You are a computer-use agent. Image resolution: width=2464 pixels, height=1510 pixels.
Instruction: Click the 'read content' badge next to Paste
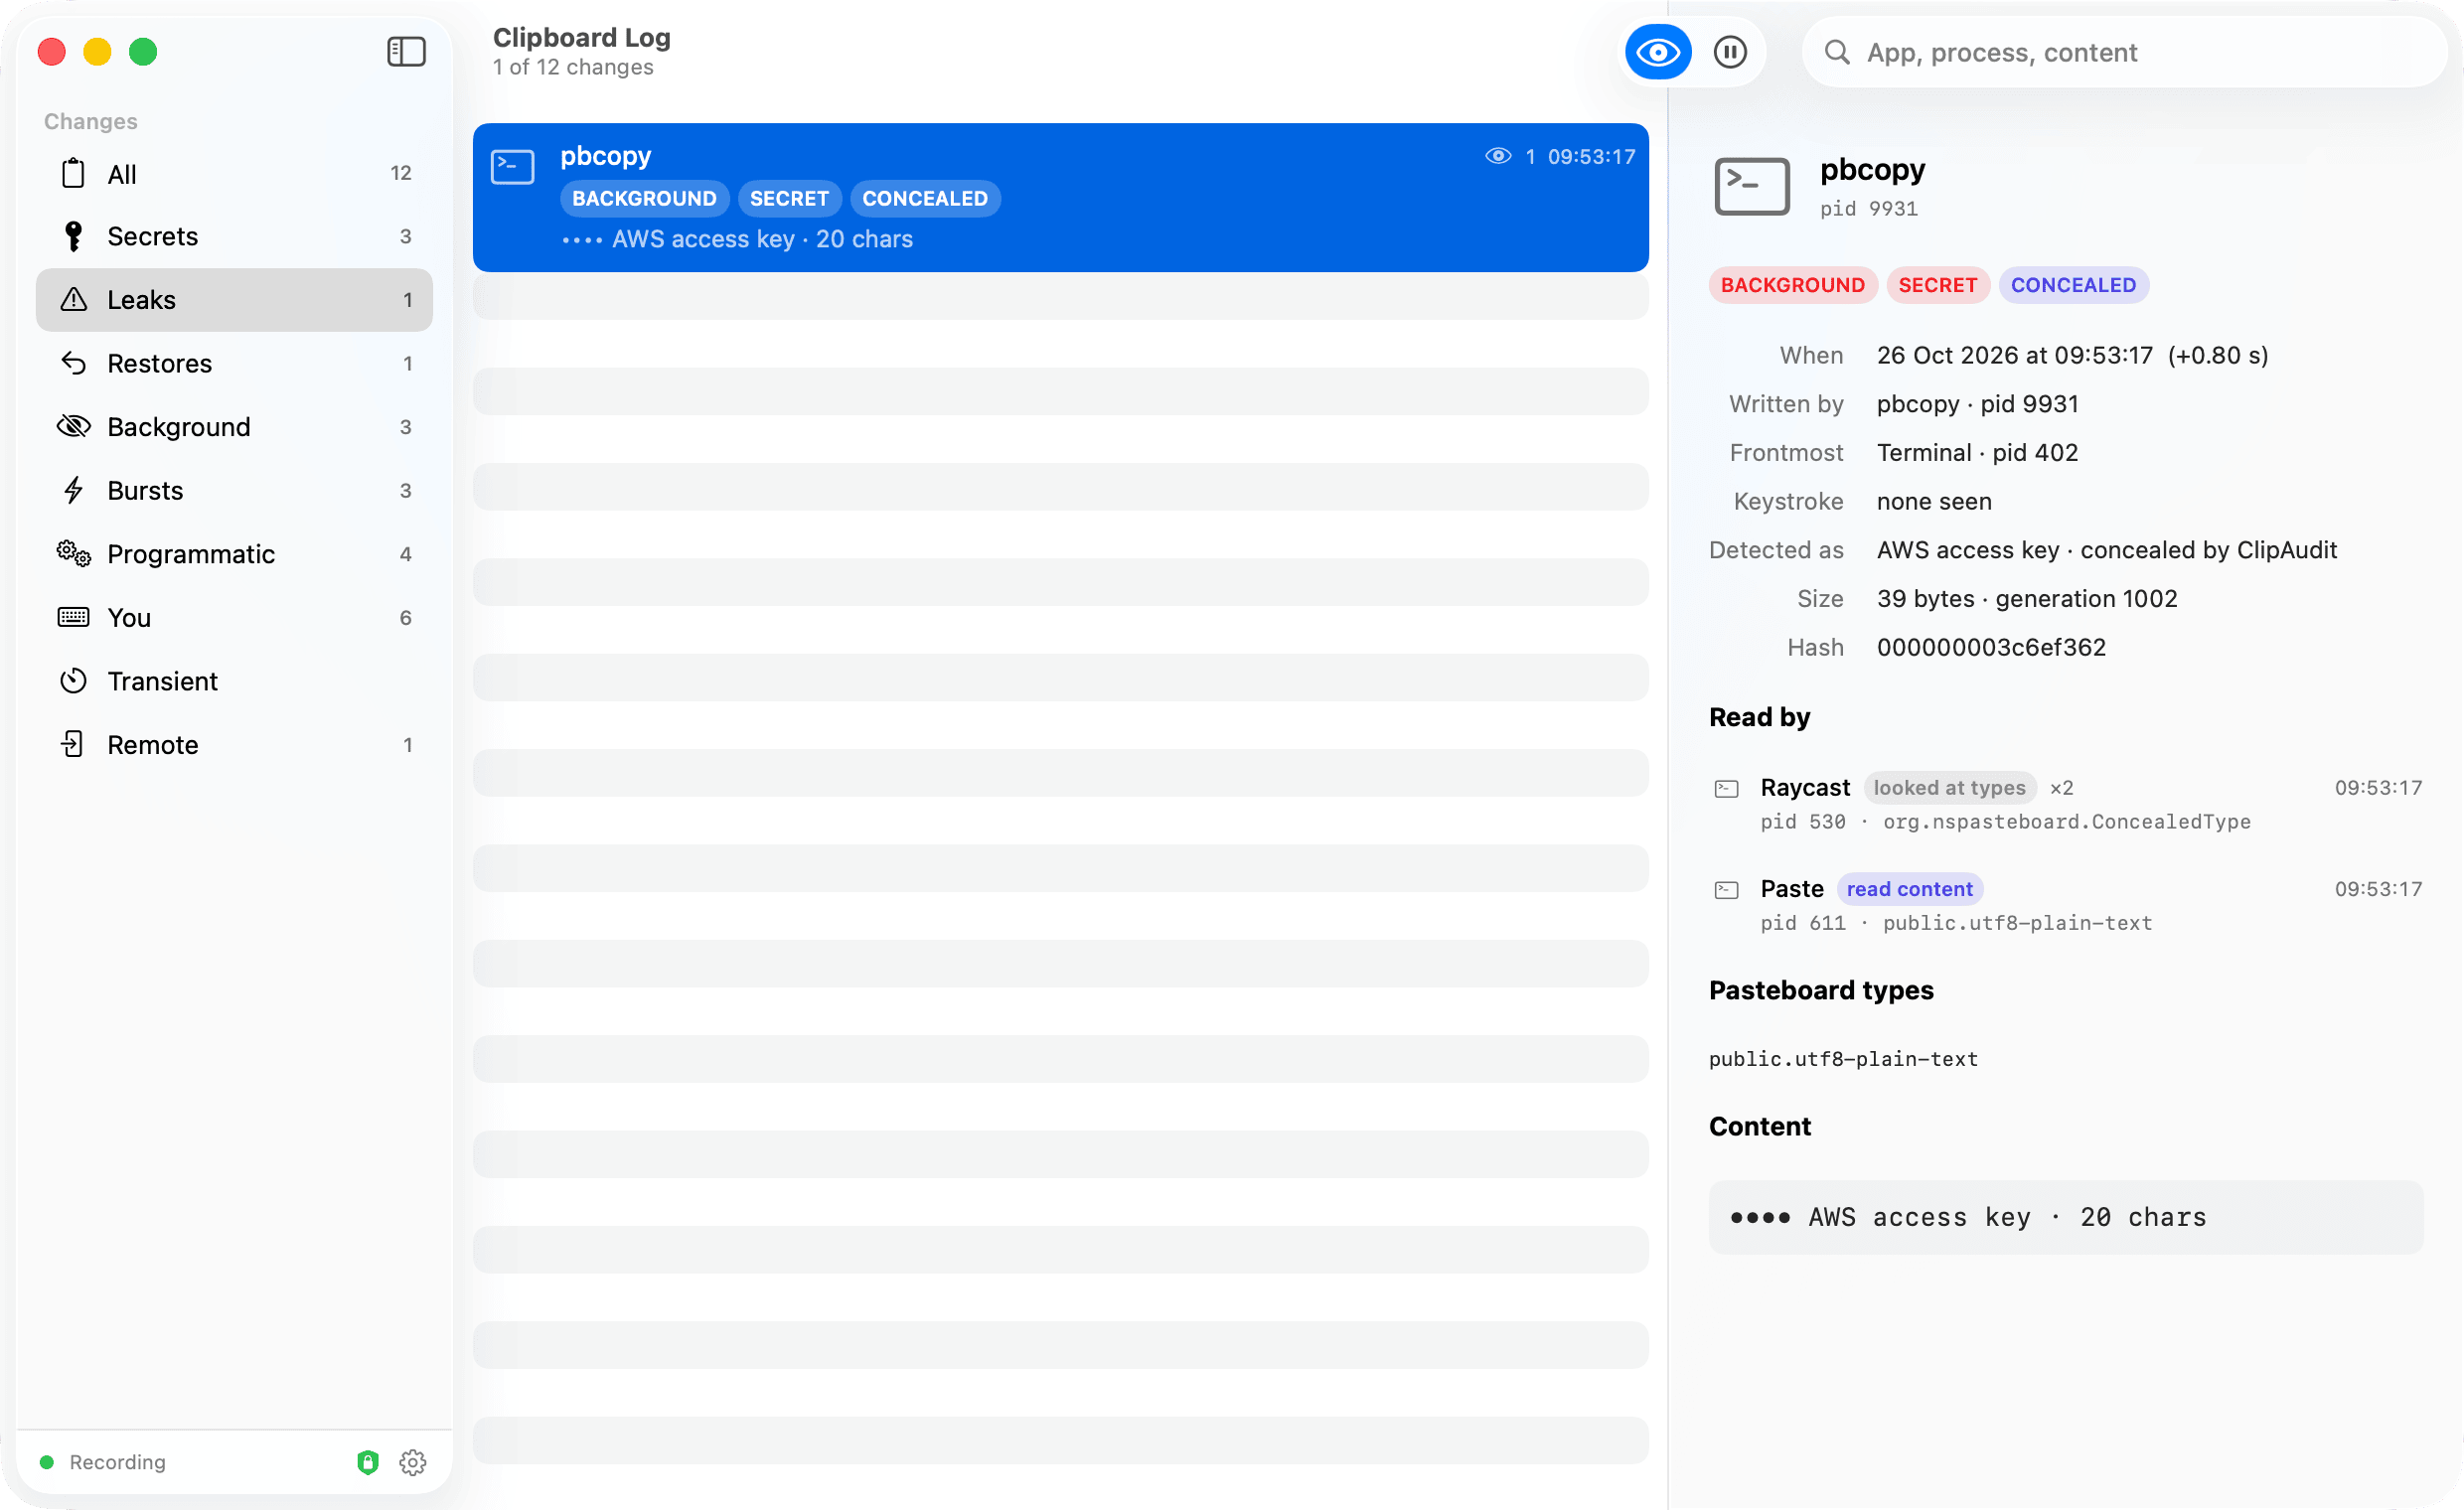1909,889
